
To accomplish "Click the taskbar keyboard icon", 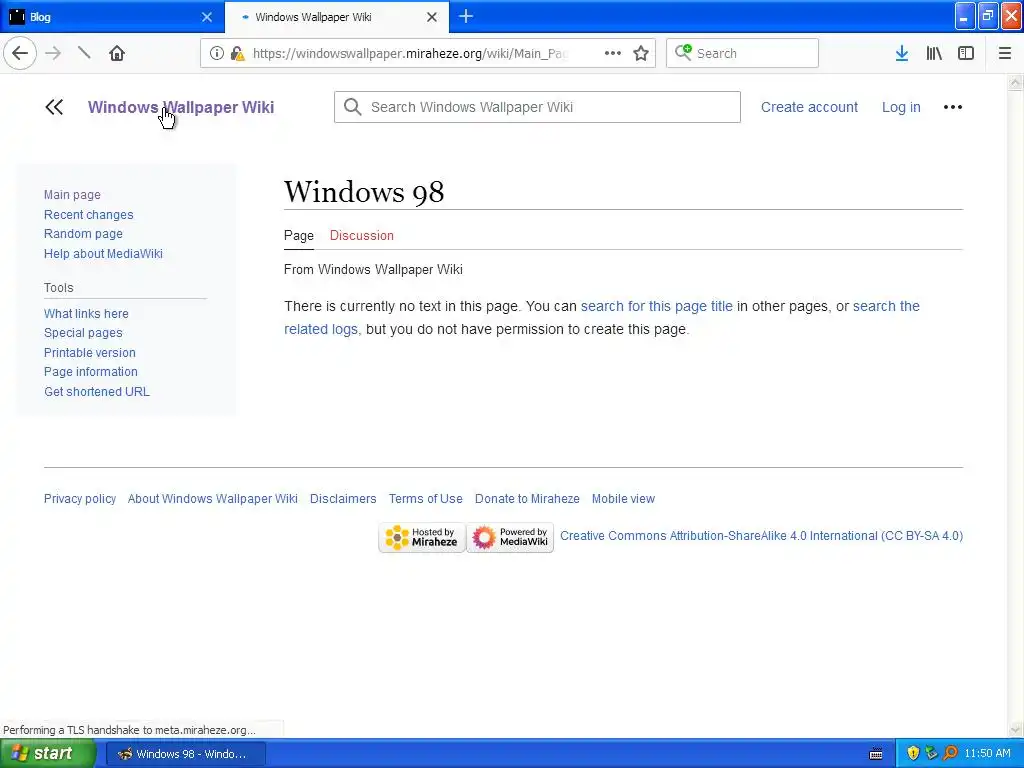I will click(876, 754).
